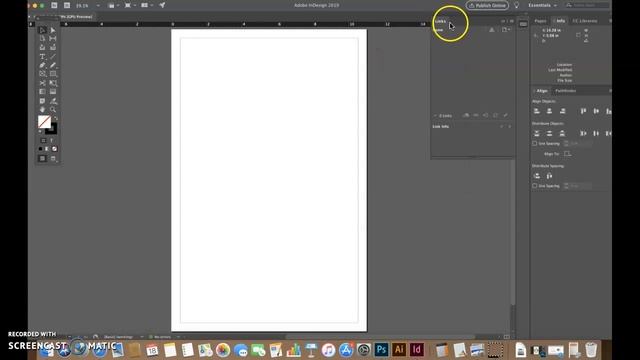Switch to the CC Libraries tab
Viewport: 640px width, 360px height.
click(x=585, y=21)
